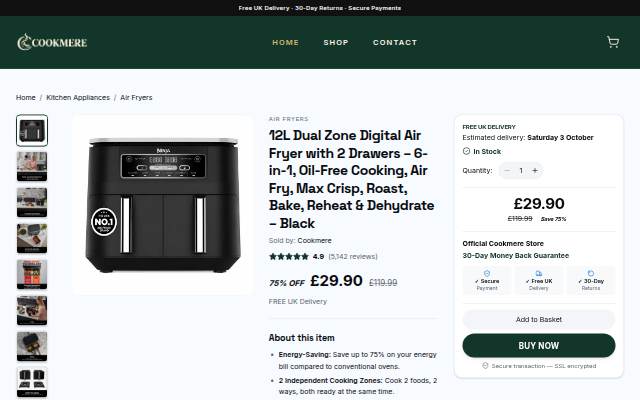
Task: Click the In Stock checkmark icon
Action: 466,151
